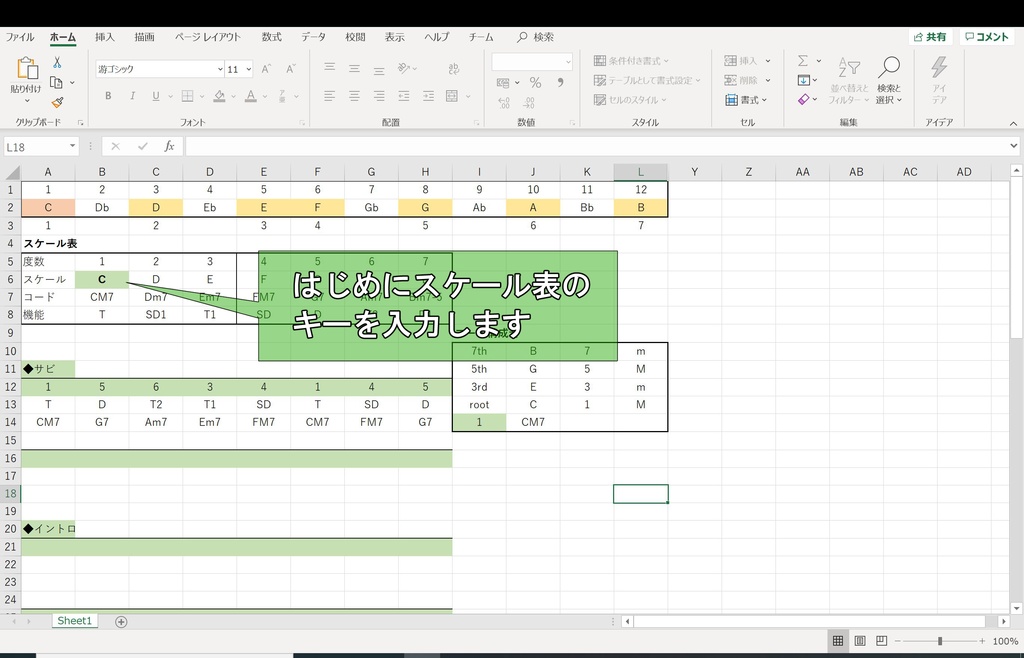Toggle Bold formatting
This screenshot has width=1024, height=658.
click(x=108, y=96)
